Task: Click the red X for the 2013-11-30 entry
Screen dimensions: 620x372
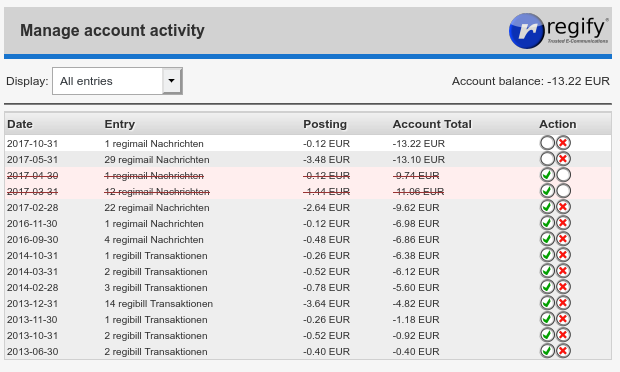Action: [563, 319]
